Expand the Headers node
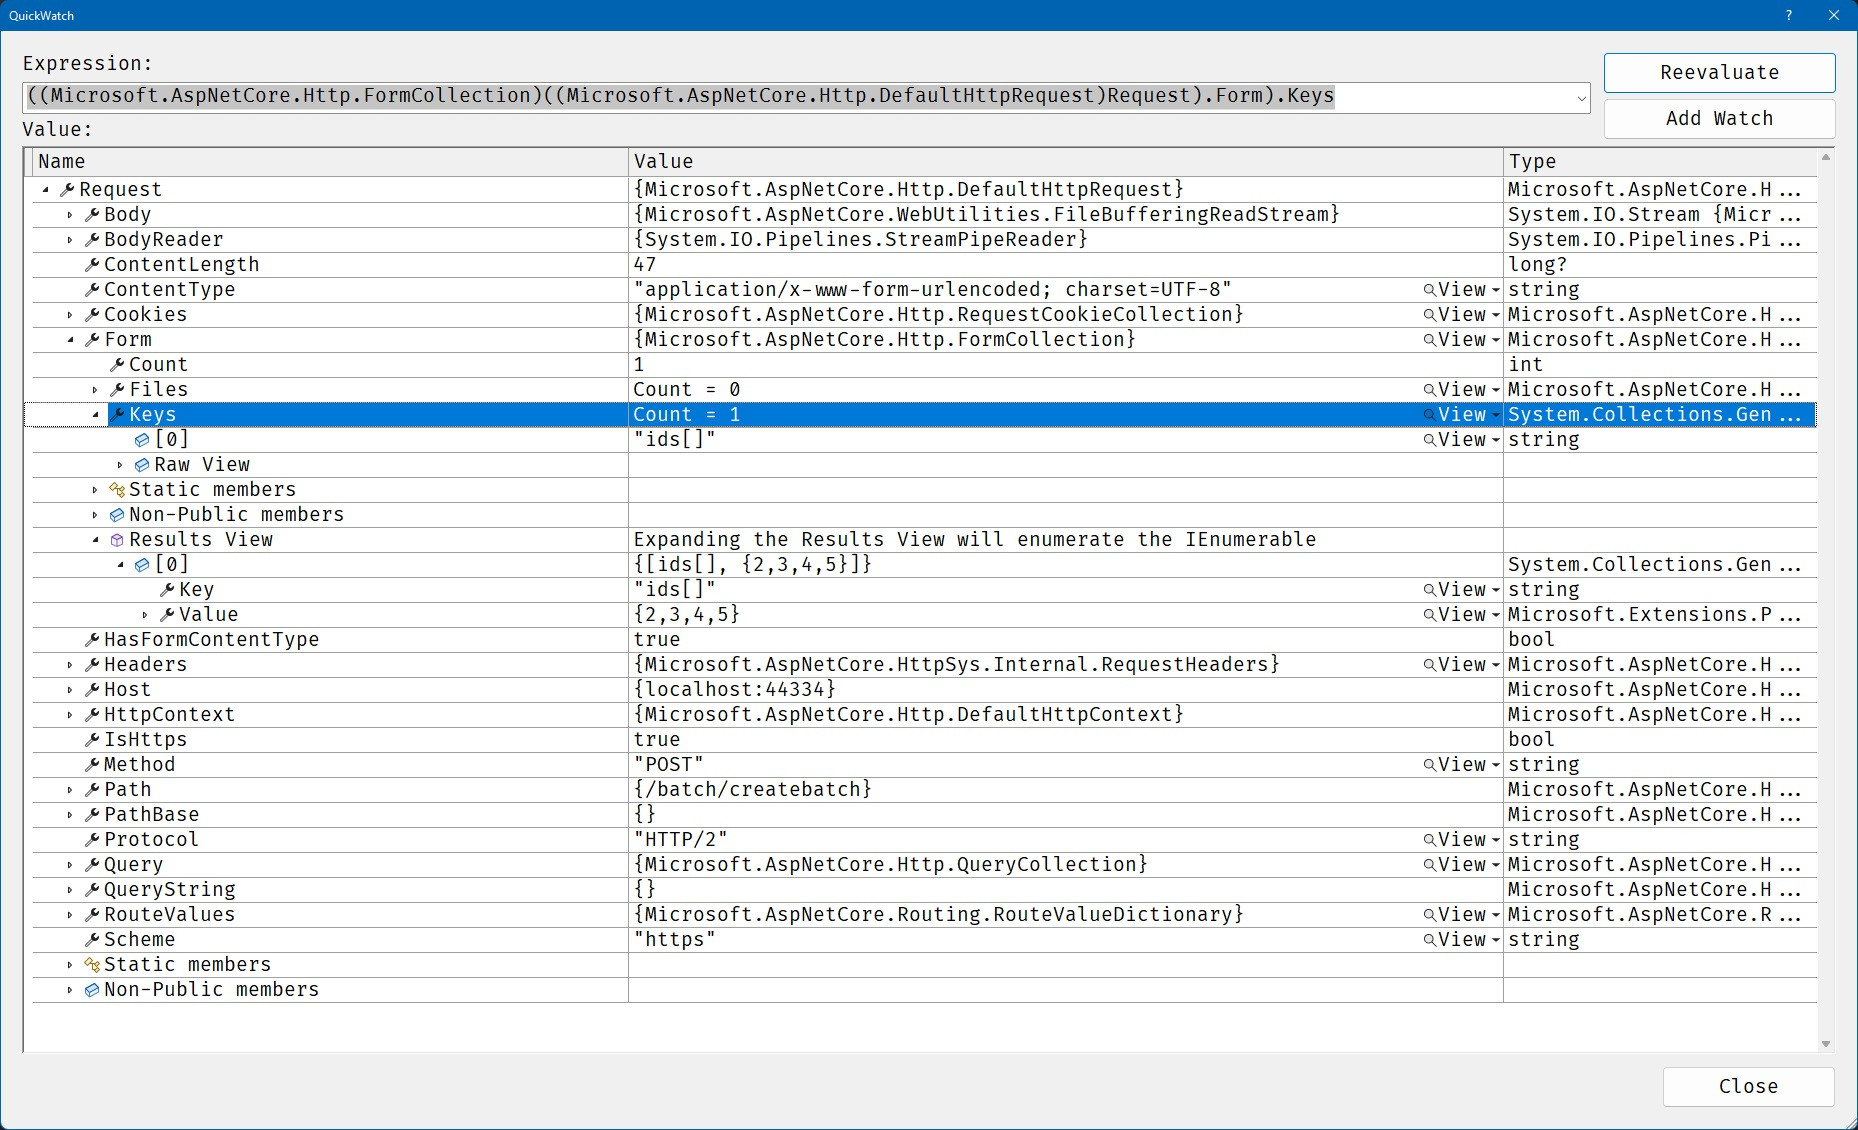This screenshot has height=1130, width=1858. click(x=70, y=665)
